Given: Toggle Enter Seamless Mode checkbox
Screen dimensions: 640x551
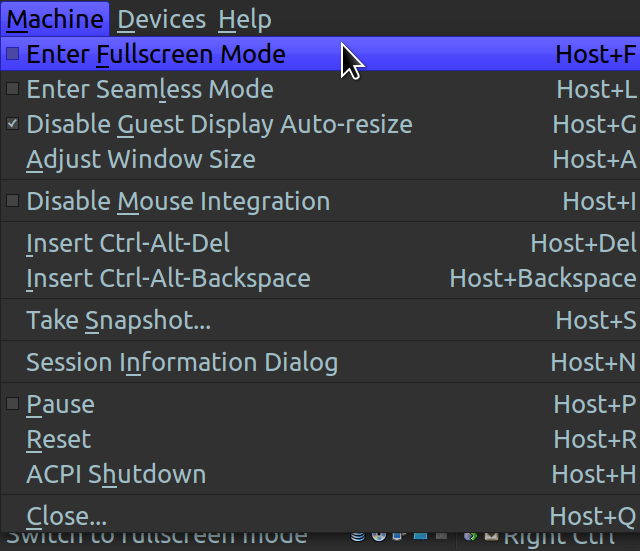Looking at the screenshot, I should coord(13,89).
